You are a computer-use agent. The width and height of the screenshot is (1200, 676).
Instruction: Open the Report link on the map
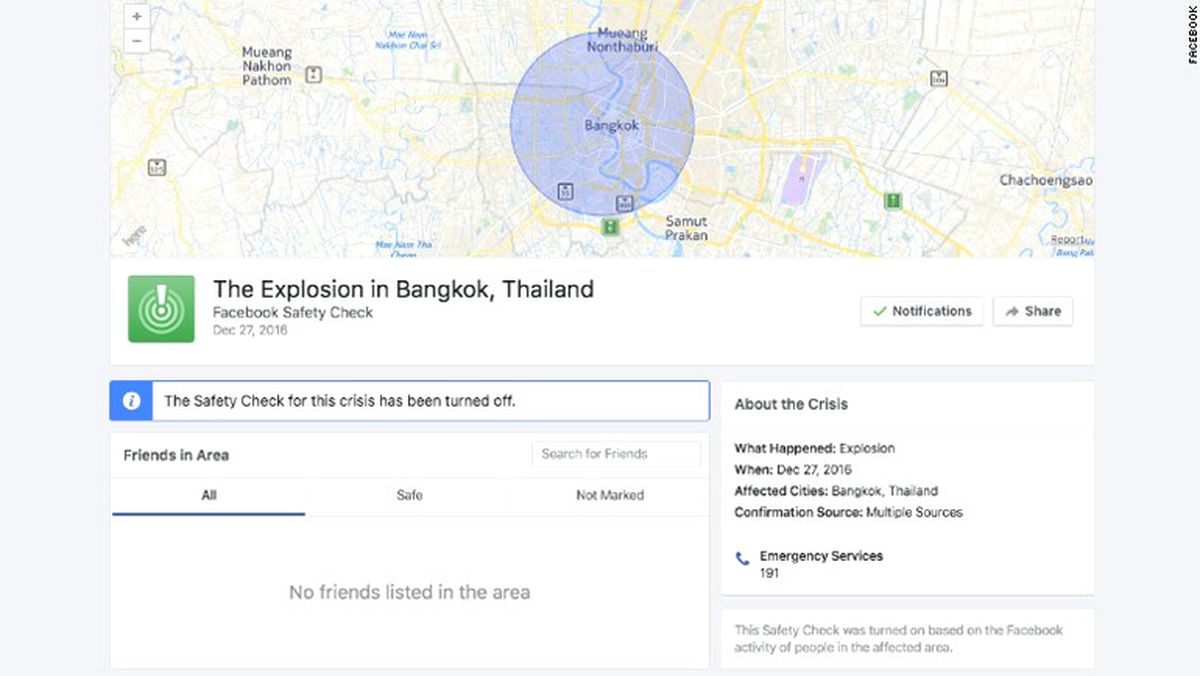coord(1070,240)
